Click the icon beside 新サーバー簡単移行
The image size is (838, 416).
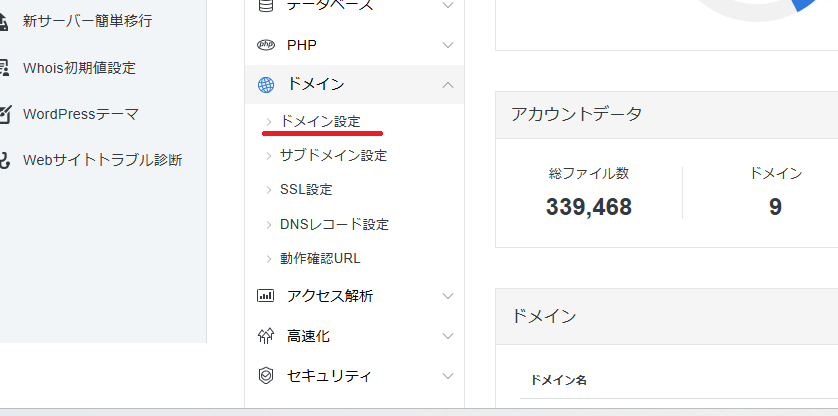click(x=5, y=21)
